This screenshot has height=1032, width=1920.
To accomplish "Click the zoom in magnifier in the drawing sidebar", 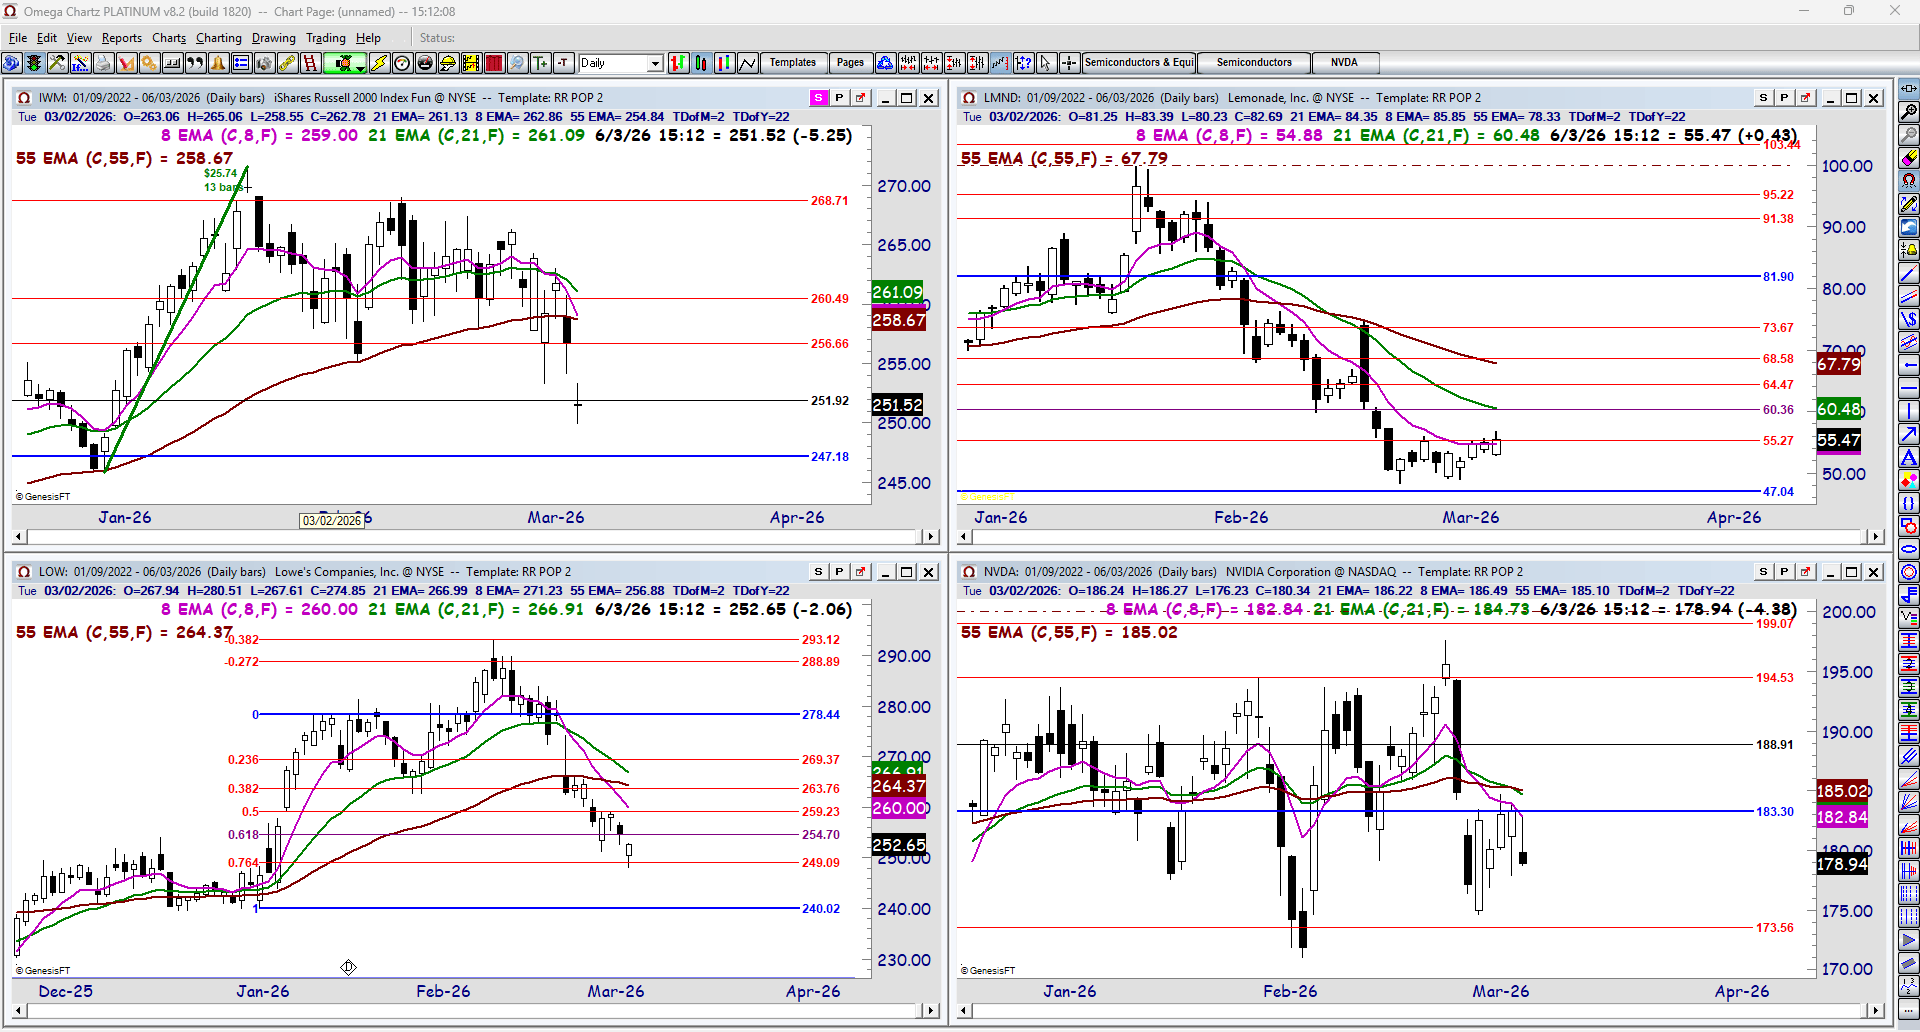I will tap(1909, 112).
